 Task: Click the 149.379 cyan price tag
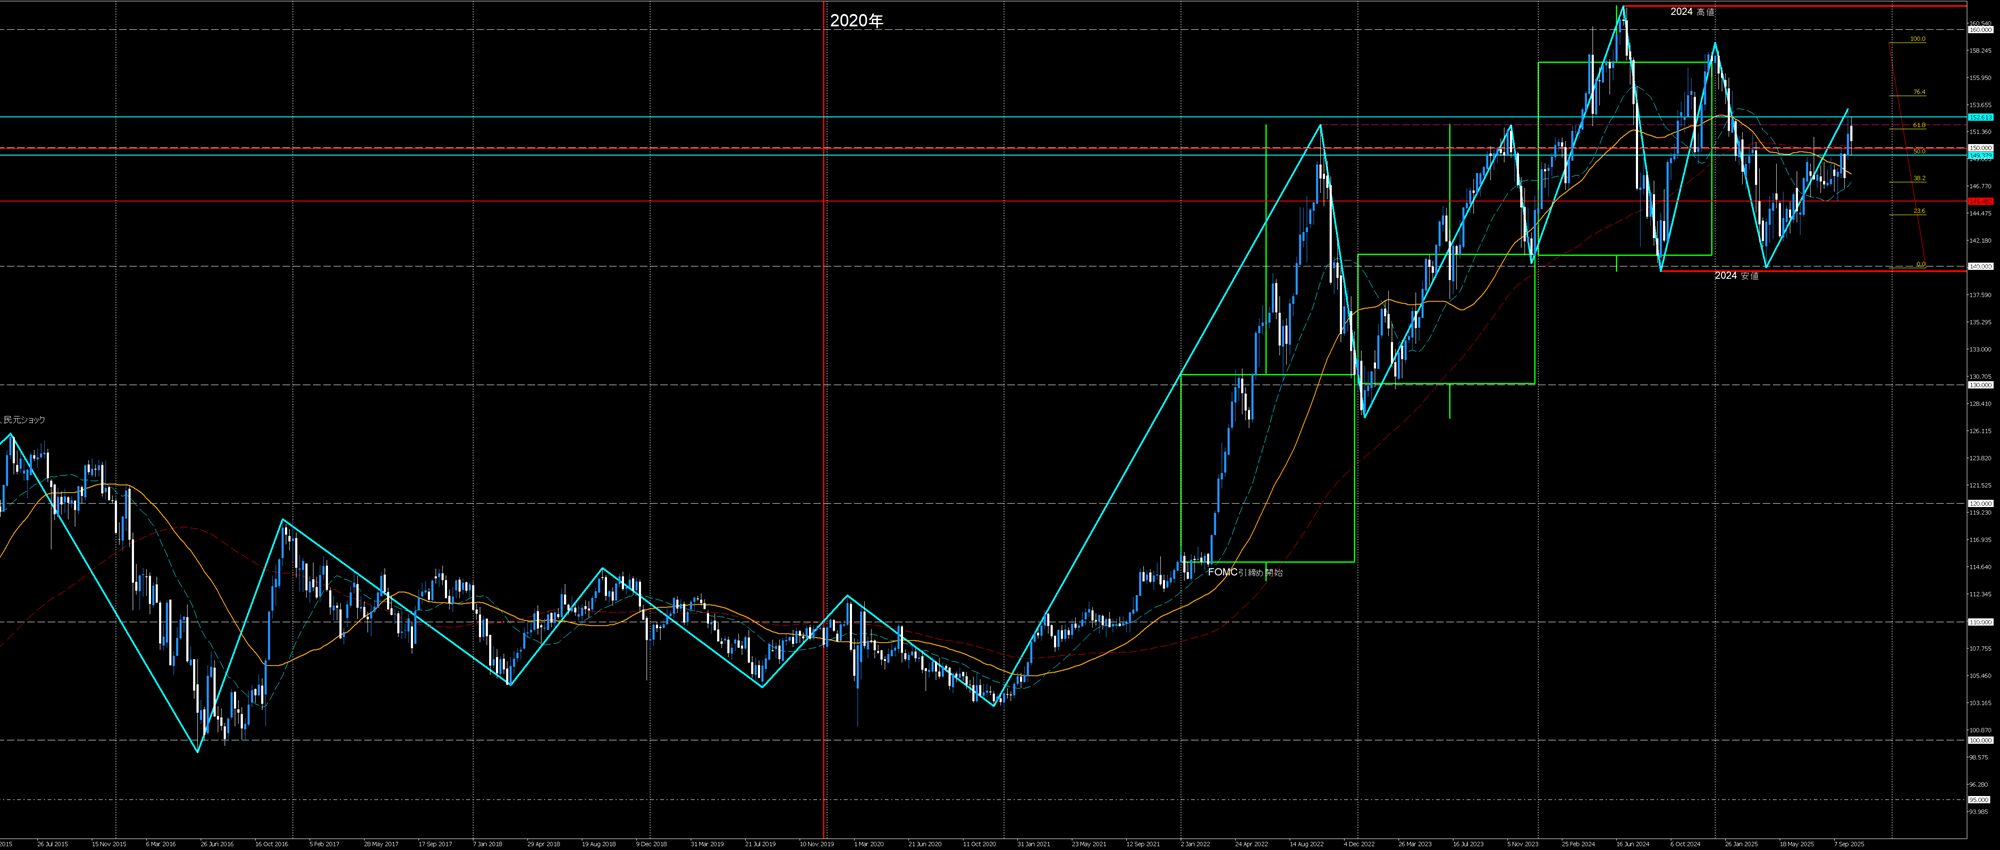(x=1980, y=155)
